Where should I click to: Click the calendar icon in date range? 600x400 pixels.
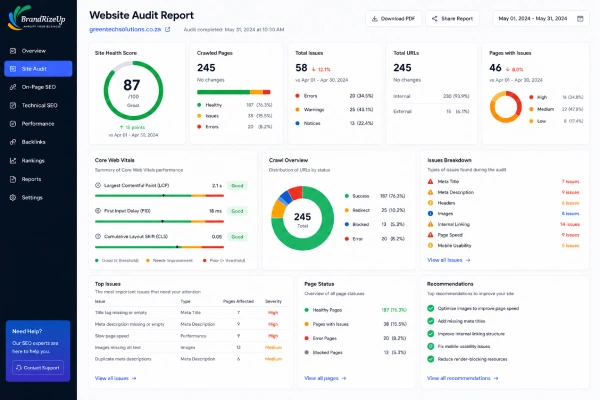580,18
